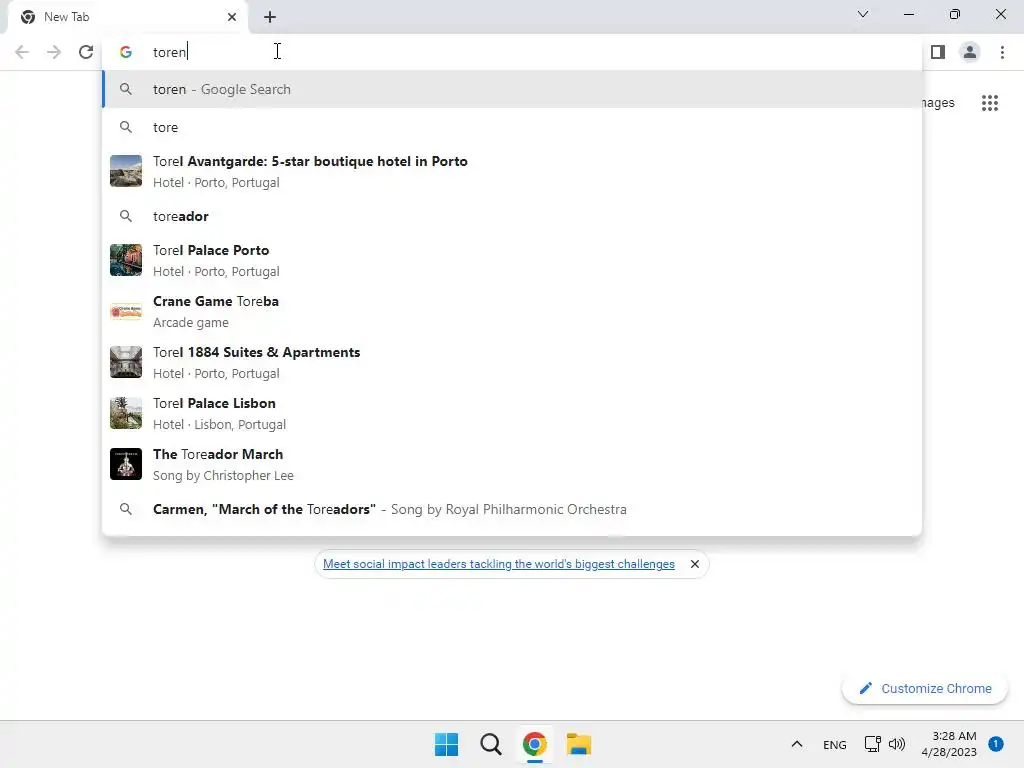Choose Torel Palace Porto suggestion
The width and height of the screenshot is (1024, 768).
pos(512,260)
